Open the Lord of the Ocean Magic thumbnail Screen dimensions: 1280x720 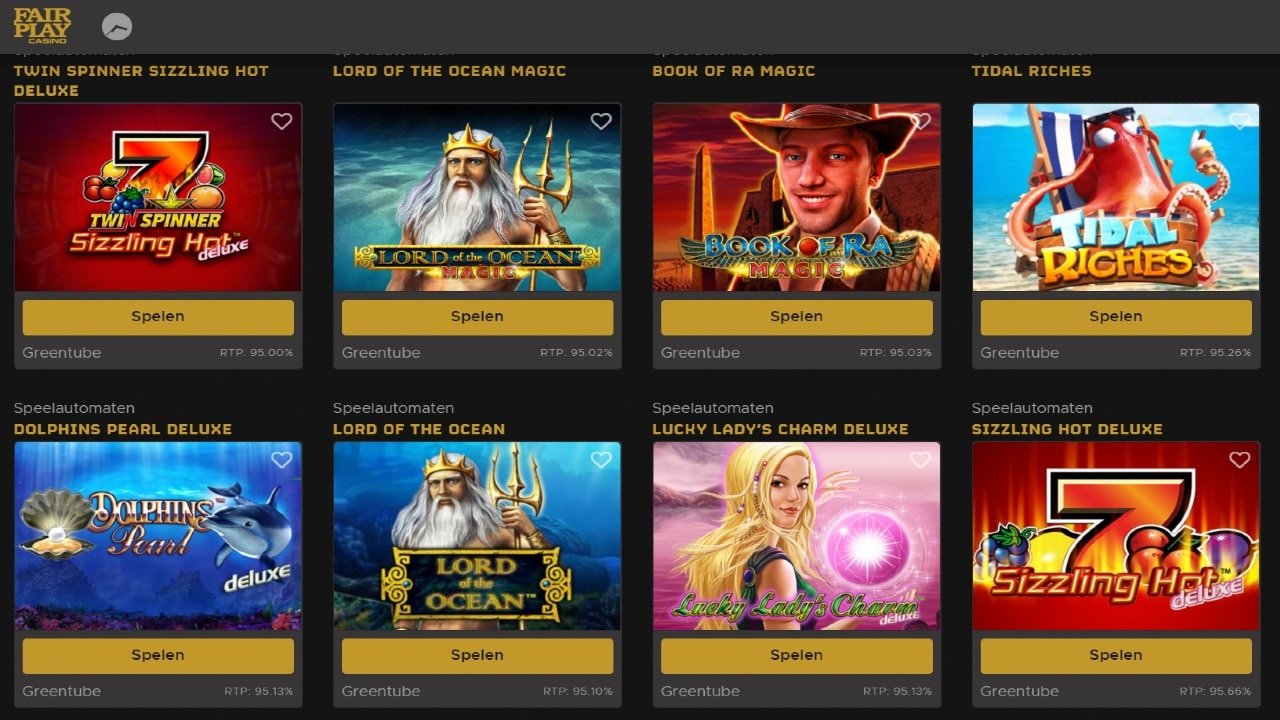(x=477, y=197)
